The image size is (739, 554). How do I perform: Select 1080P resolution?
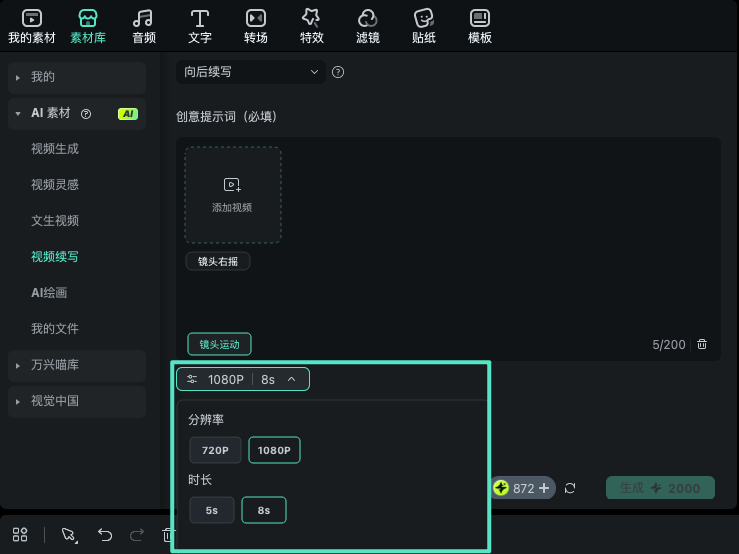(x=274, y=450)
